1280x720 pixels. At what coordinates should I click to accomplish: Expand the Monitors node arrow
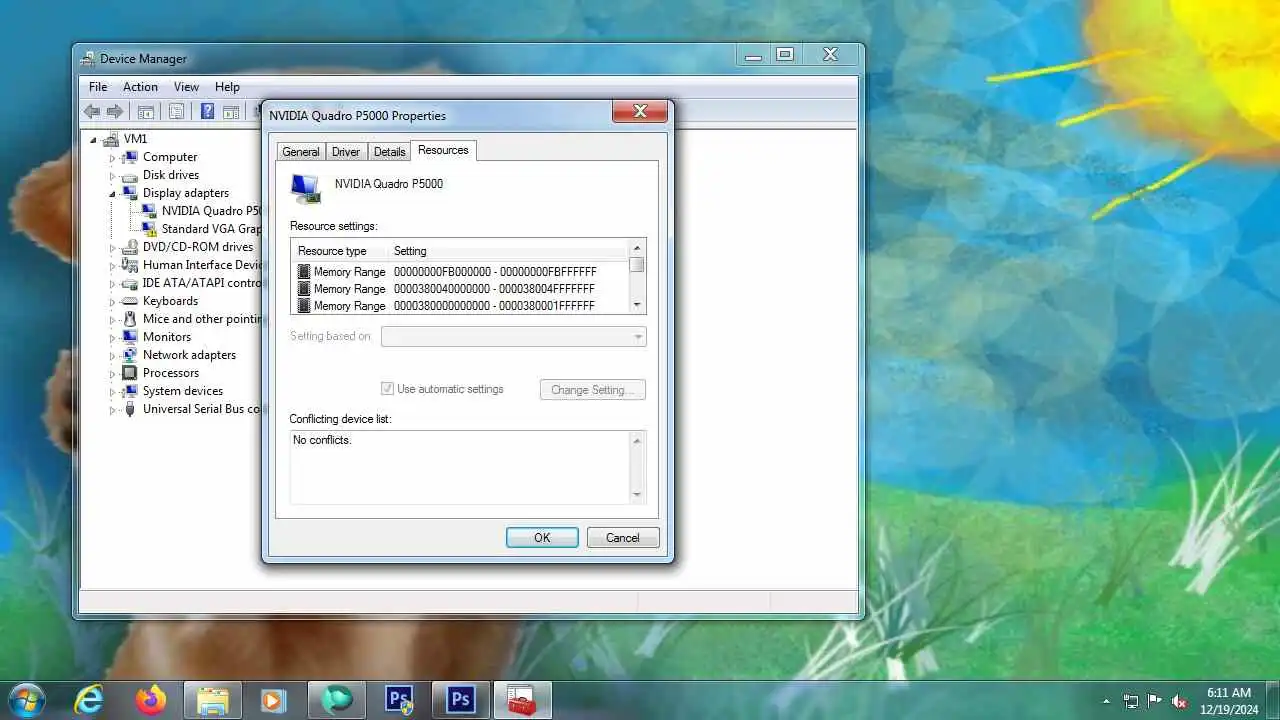pos(113,337)
